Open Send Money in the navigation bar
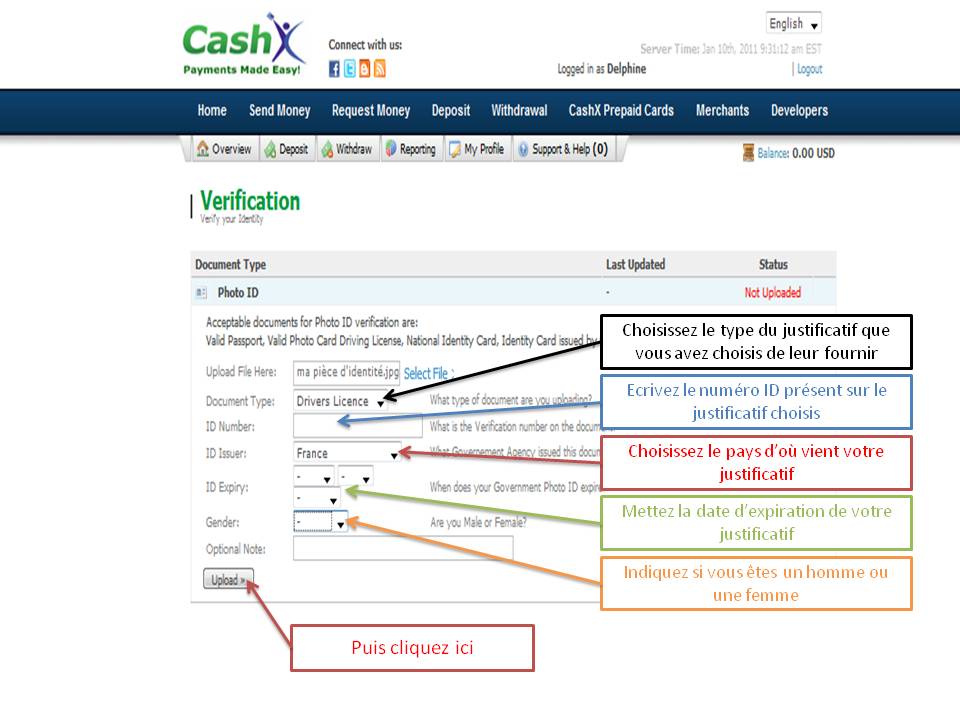The height and width of the screenshot is (720, 960). pos(279,111)
